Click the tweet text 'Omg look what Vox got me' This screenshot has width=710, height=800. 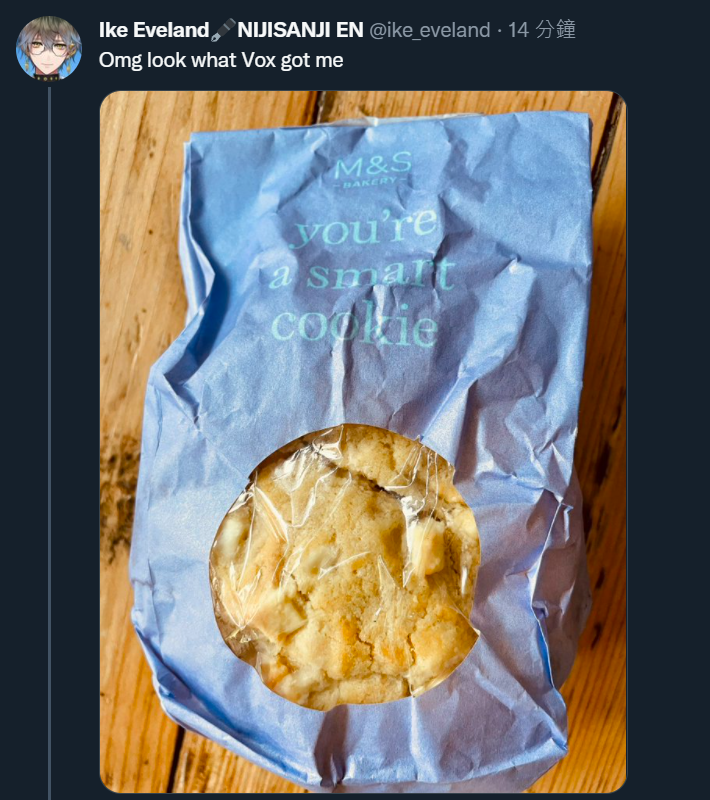click(221, 60)
